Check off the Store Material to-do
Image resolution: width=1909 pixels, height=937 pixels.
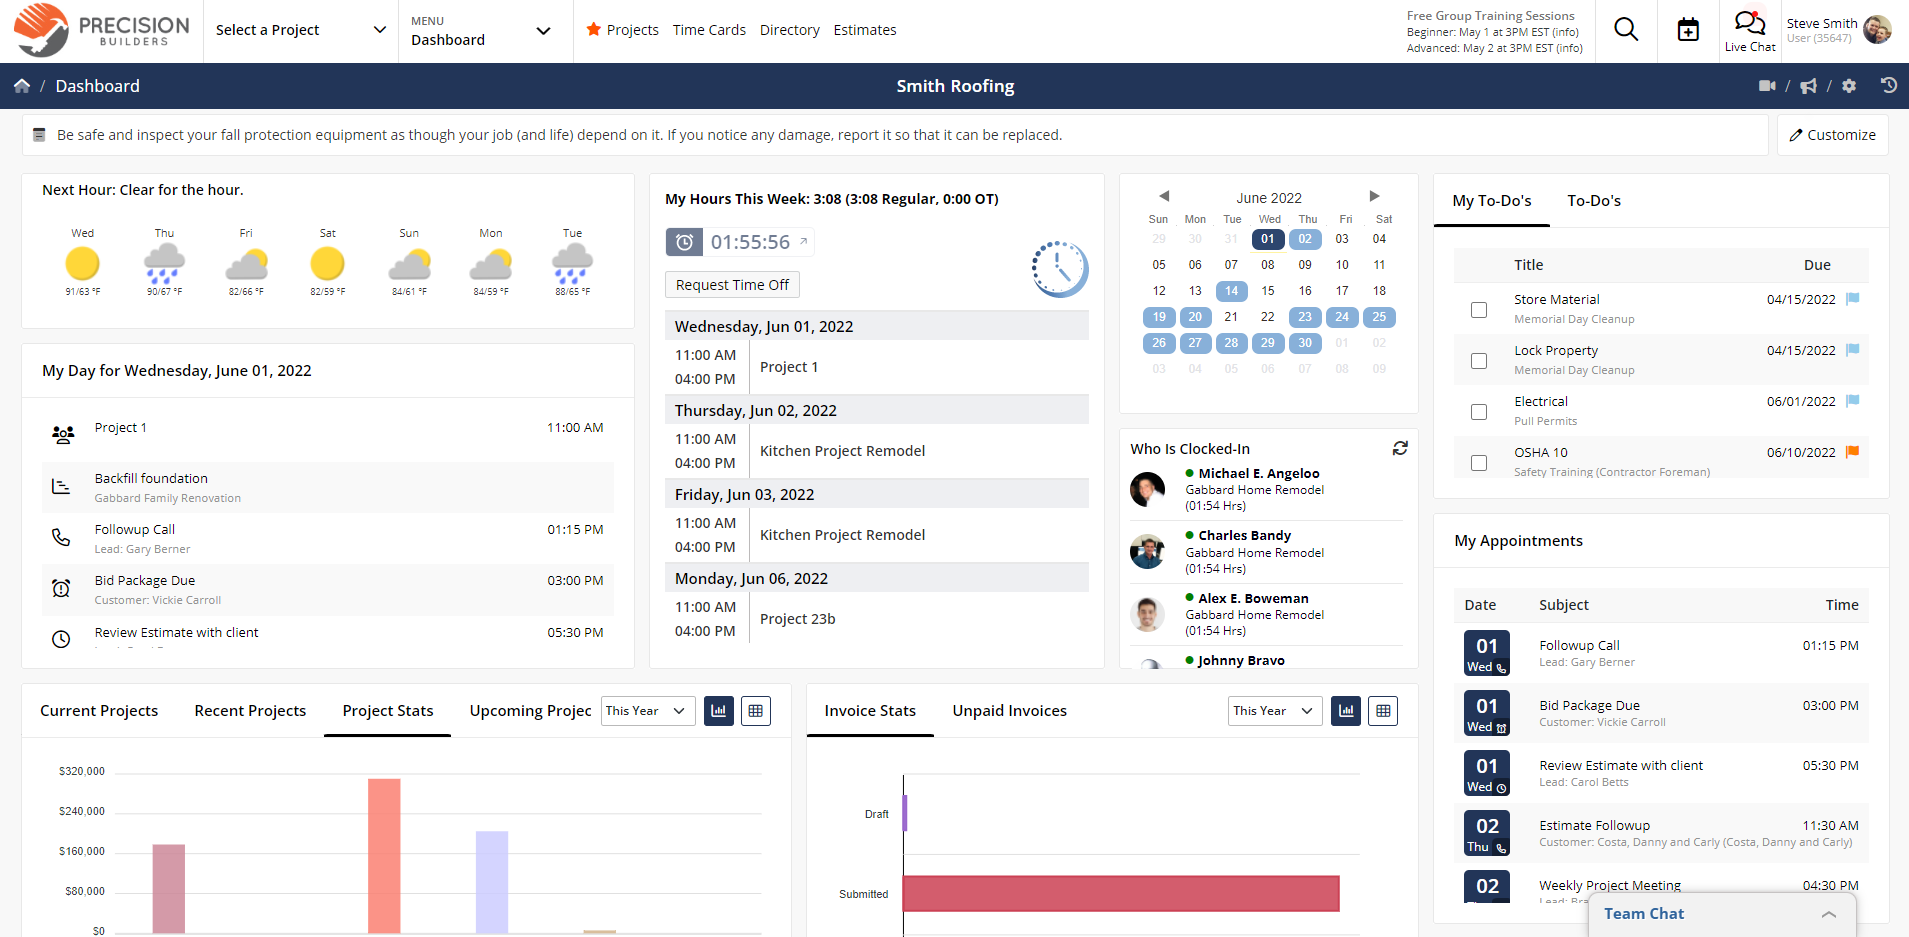click(1479, 310)
